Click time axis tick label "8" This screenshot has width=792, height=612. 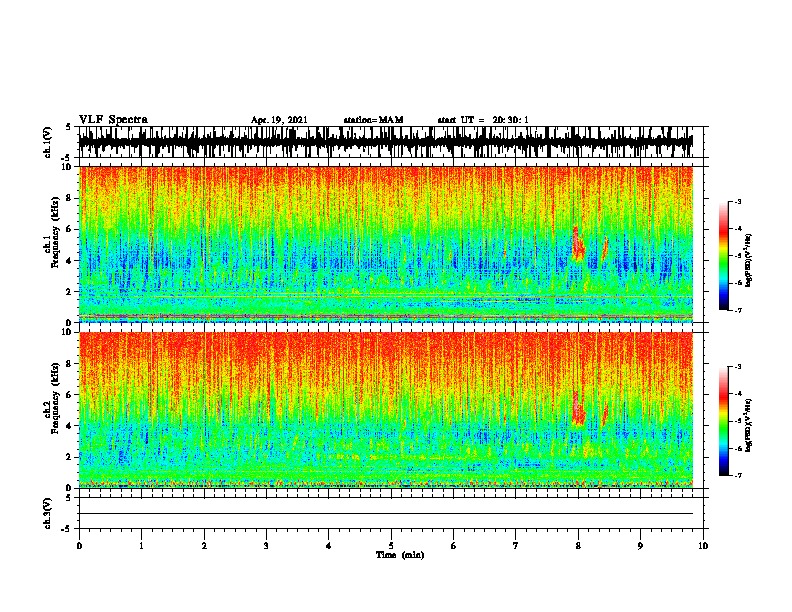[578, 546]
